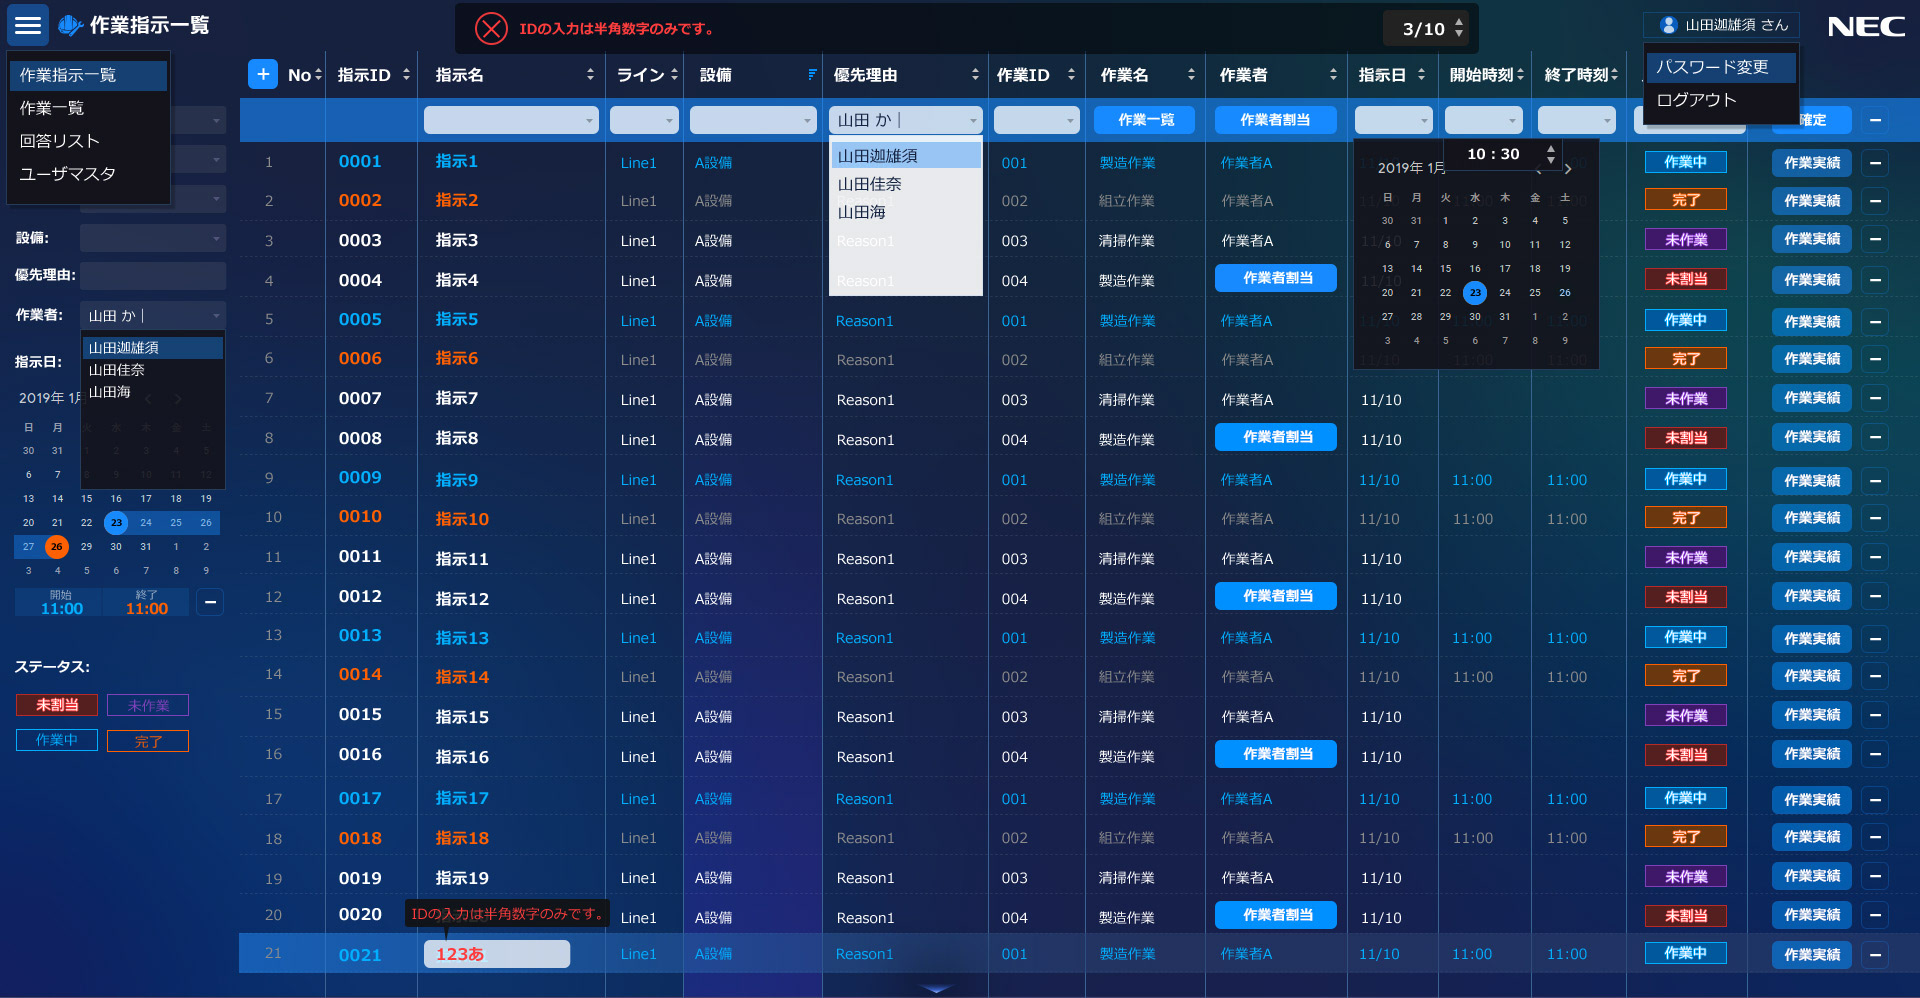Select 作業指示一覧 in the navigation menu
Image resolution: width=1920 pixels, height=998 pixels.
tap(88, 75)
